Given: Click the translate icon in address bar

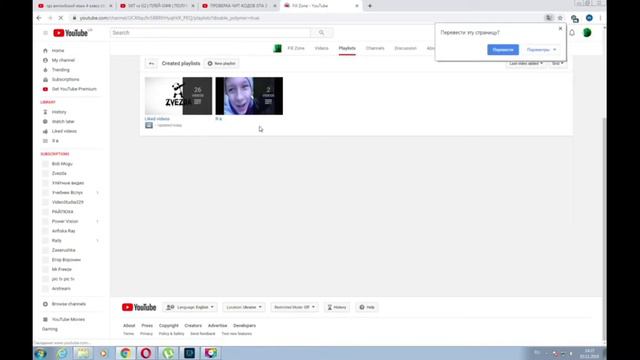Looking at the screenshot, I should (549, 18).
